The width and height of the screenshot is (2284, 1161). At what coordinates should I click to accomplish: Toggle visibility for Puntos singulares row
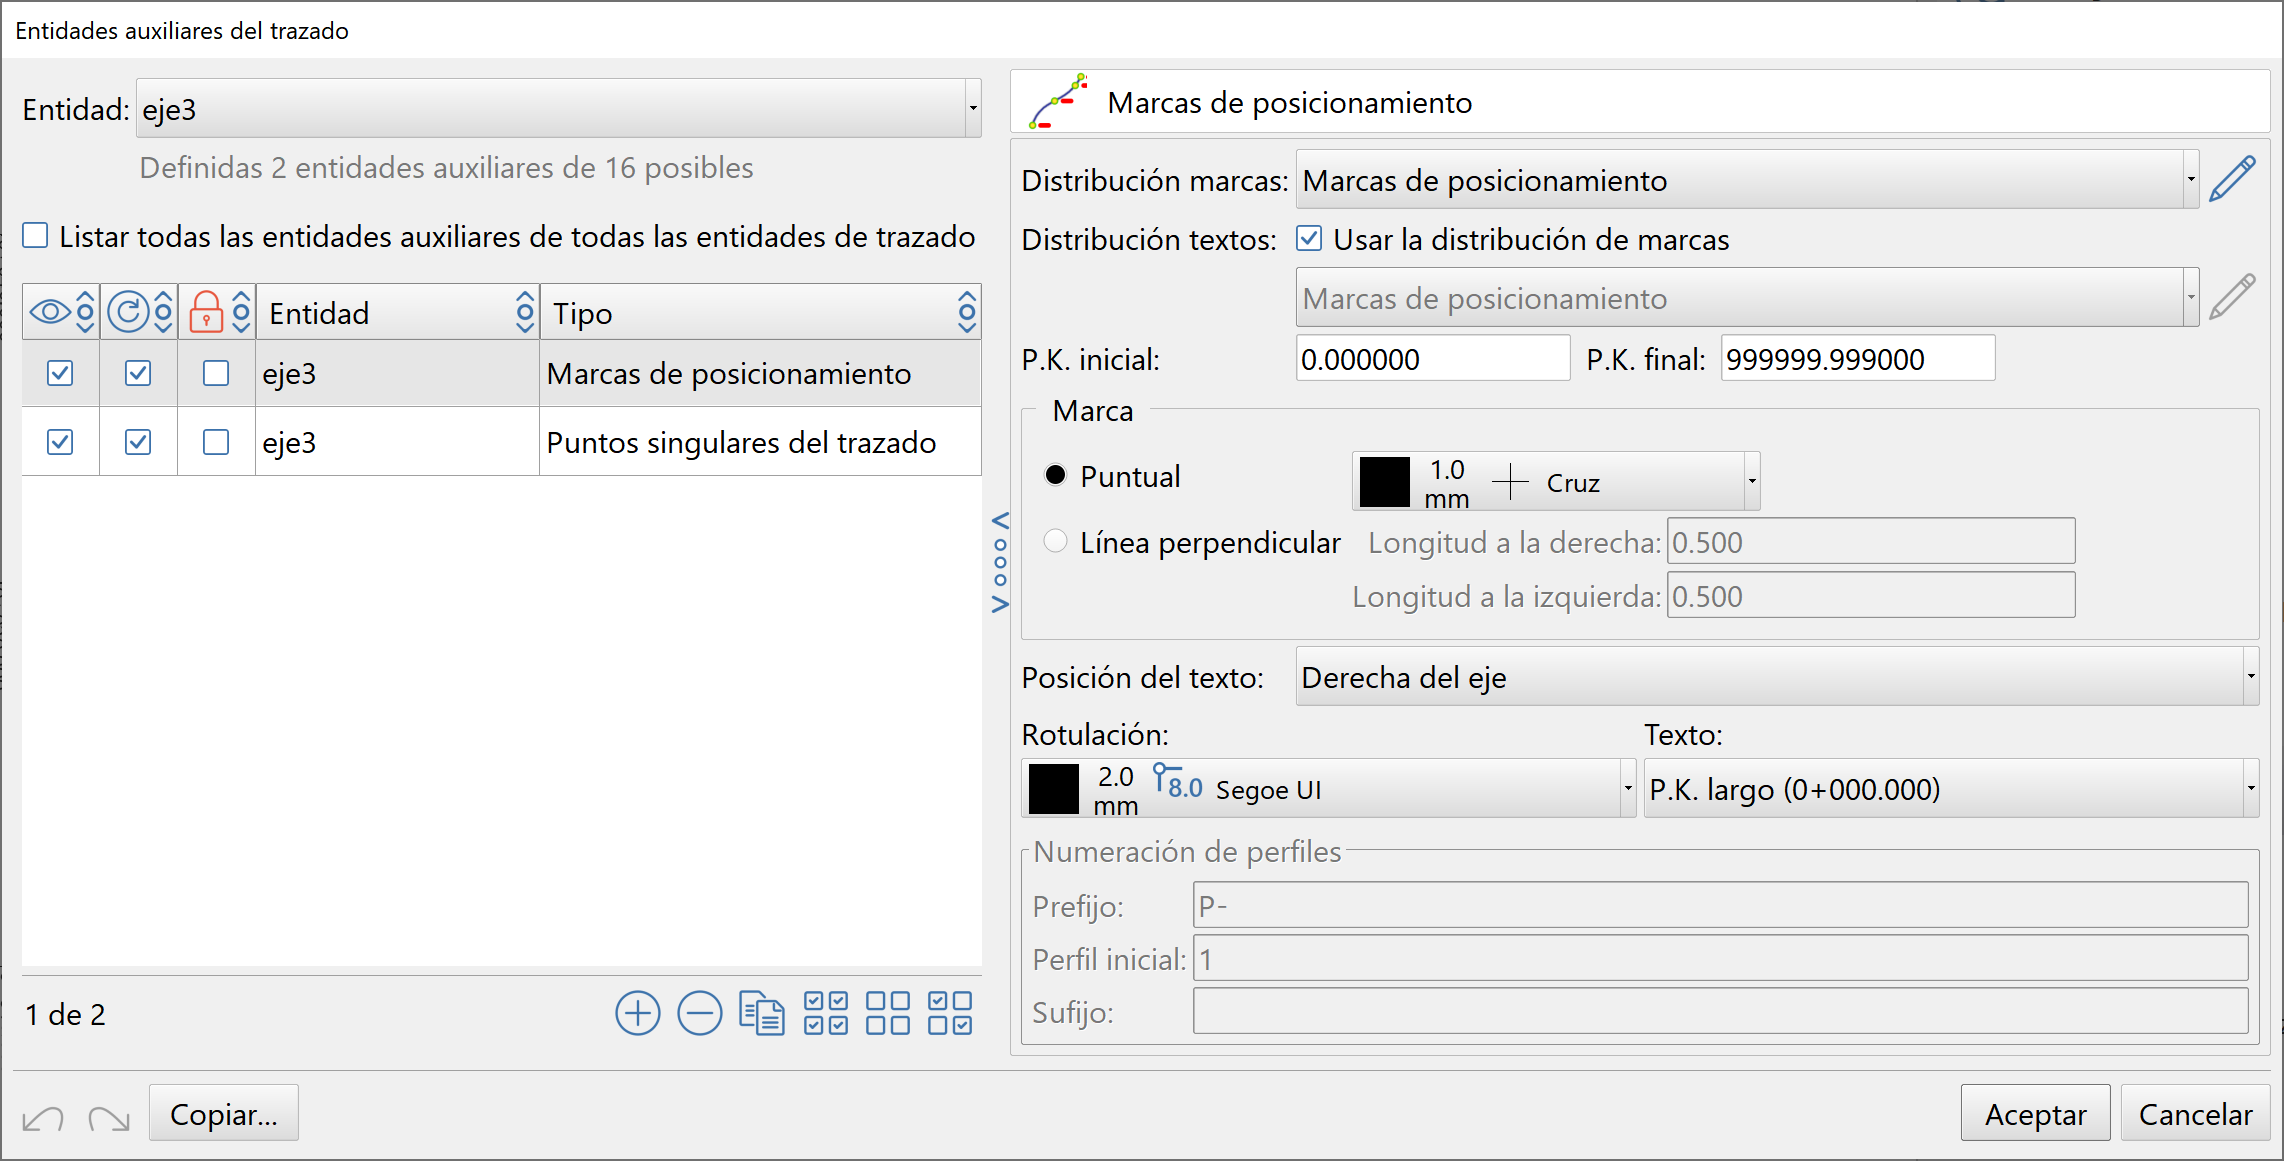click(x=60, y=442)
